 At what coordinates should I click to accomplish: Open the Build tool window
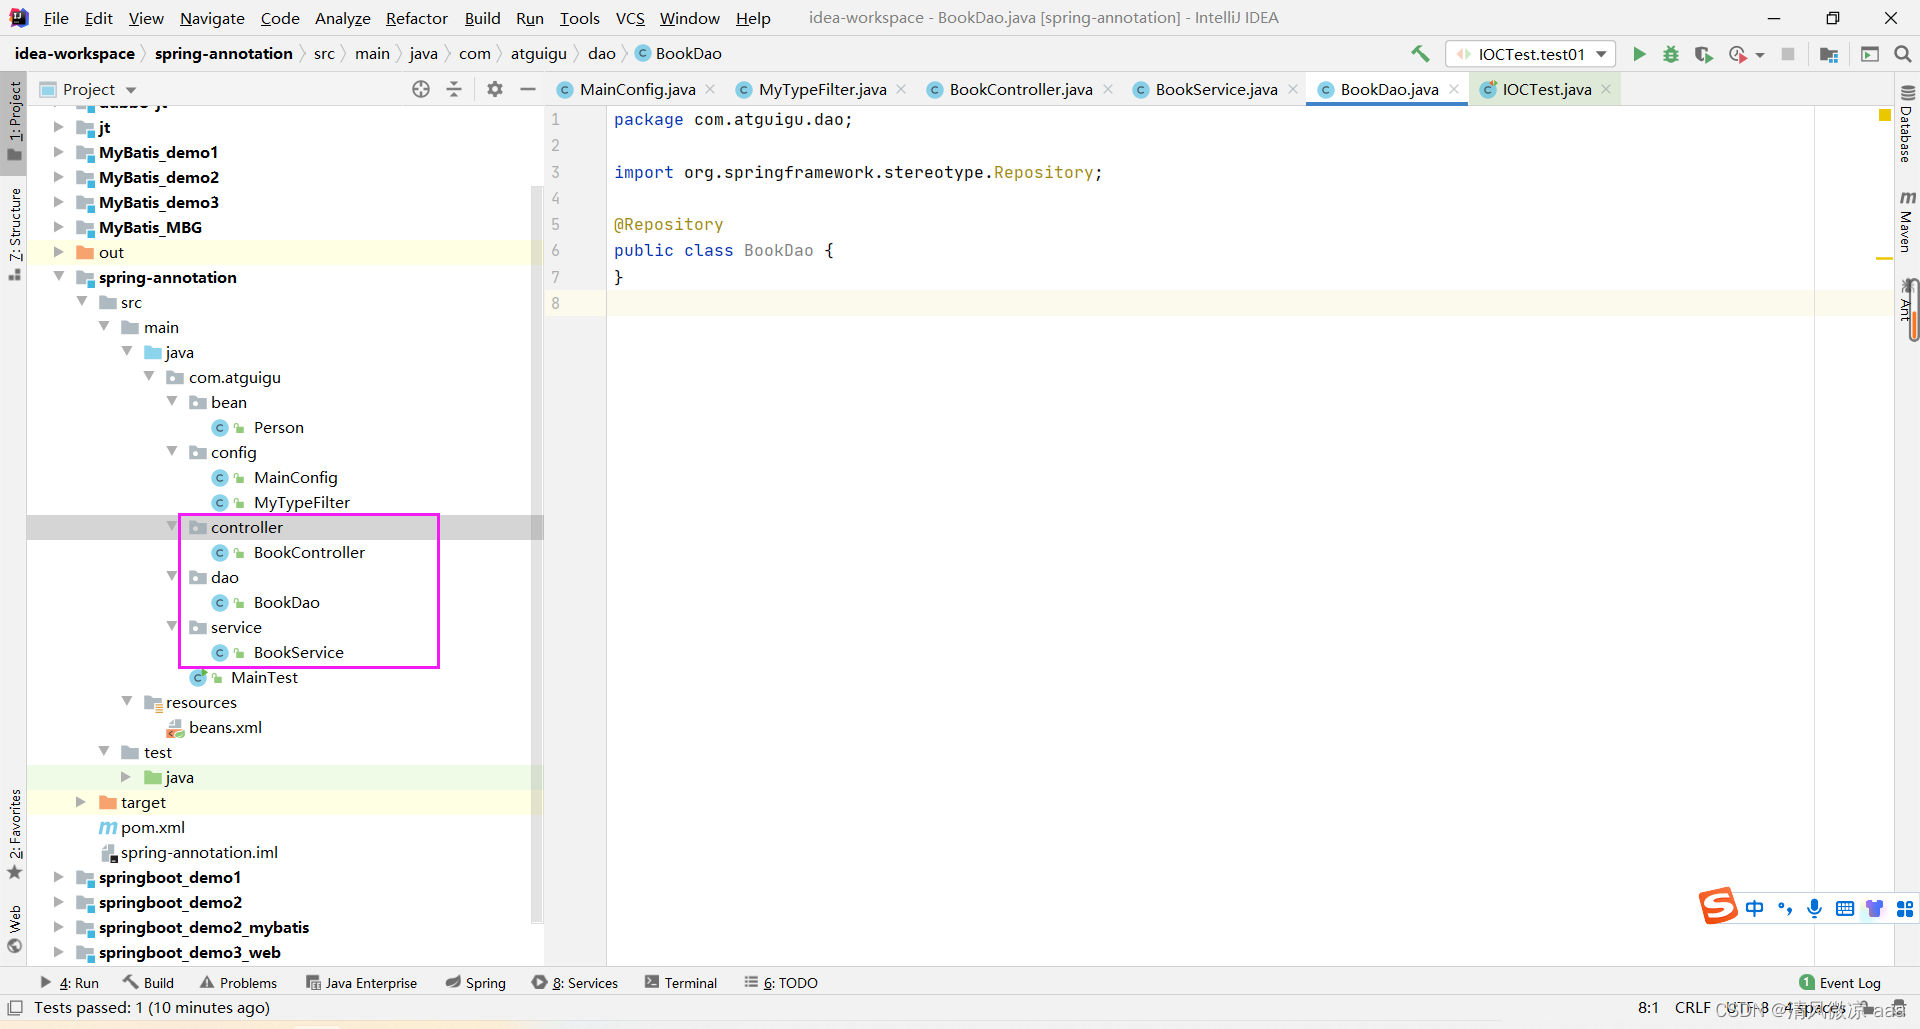pos(148,983)
